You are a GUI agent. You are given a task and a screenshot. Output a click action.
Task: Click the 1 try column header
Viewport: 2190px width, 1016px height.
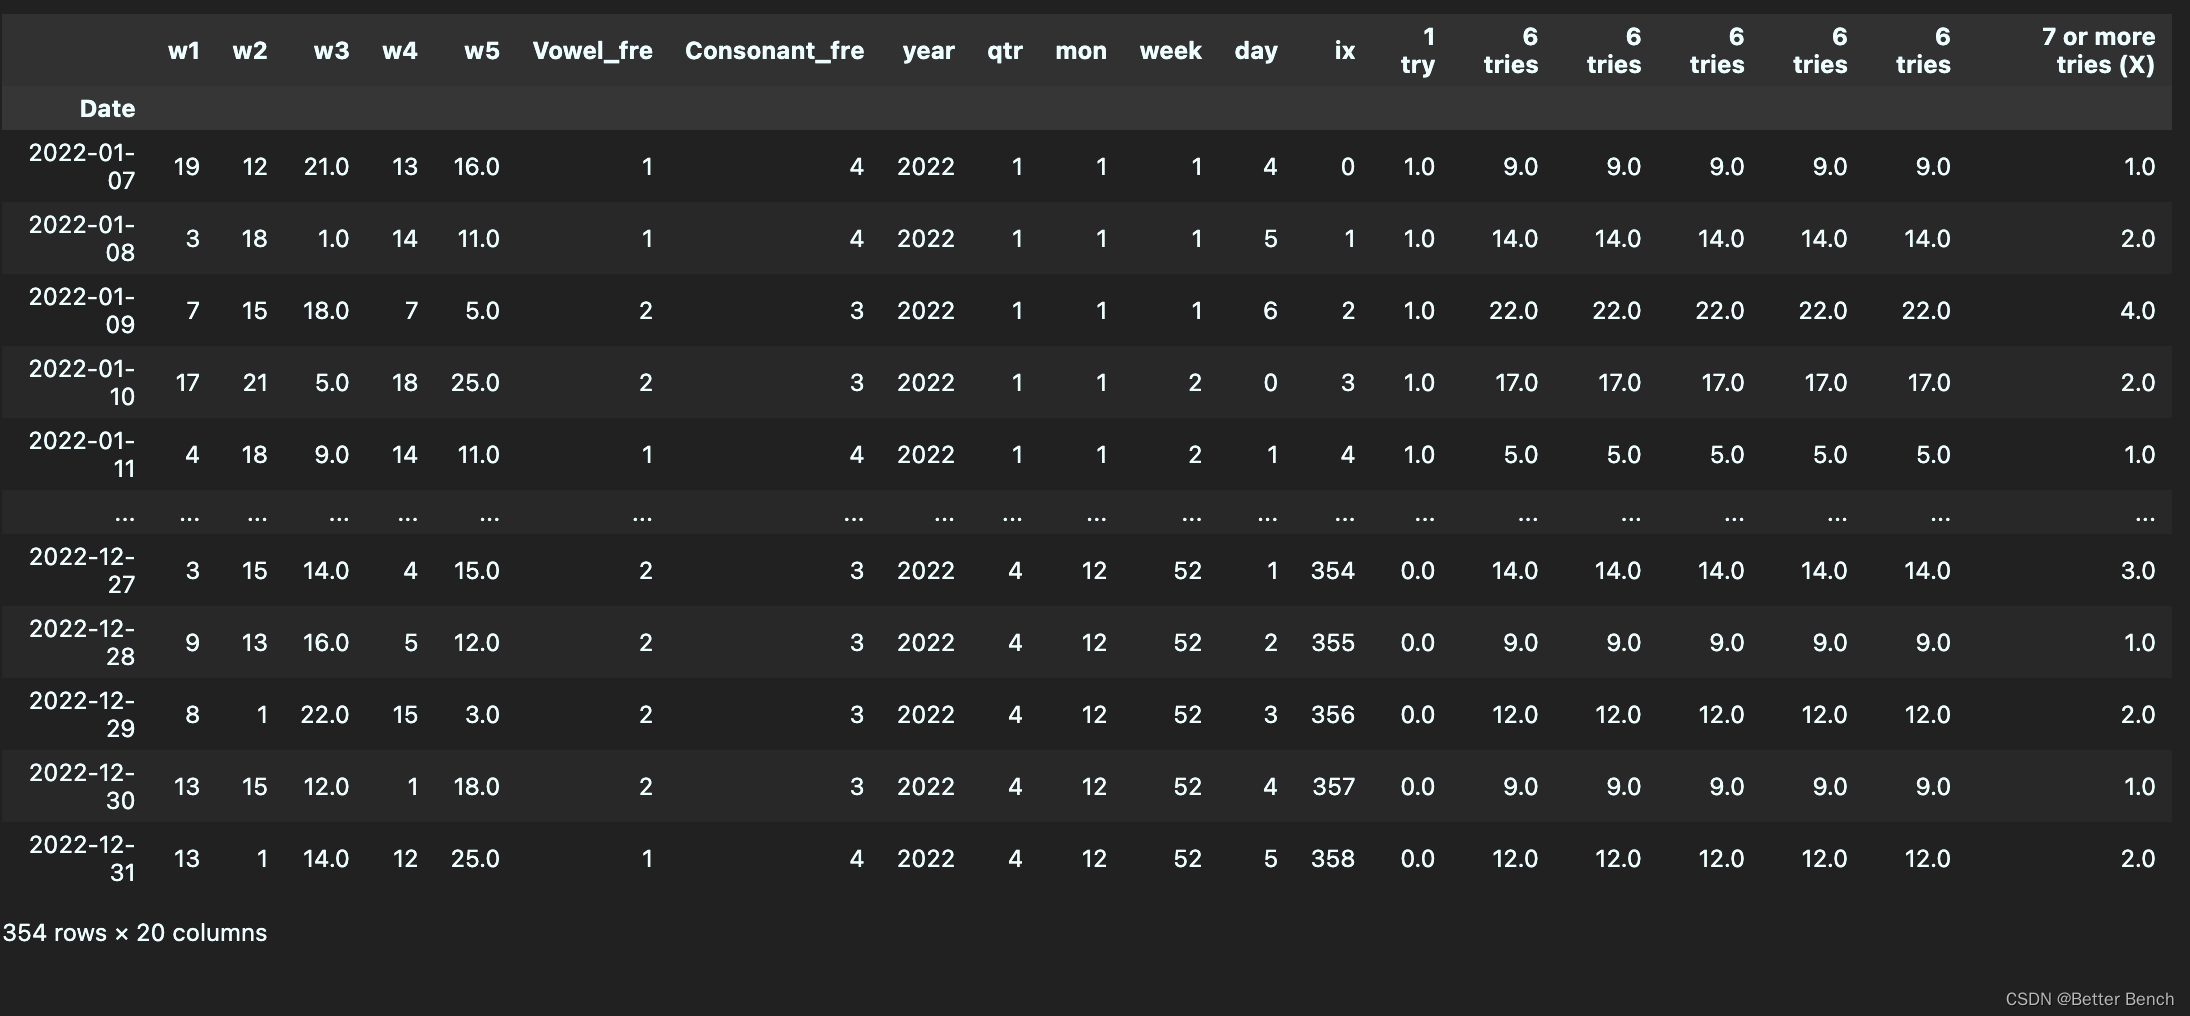click(x=1418, y=51)
